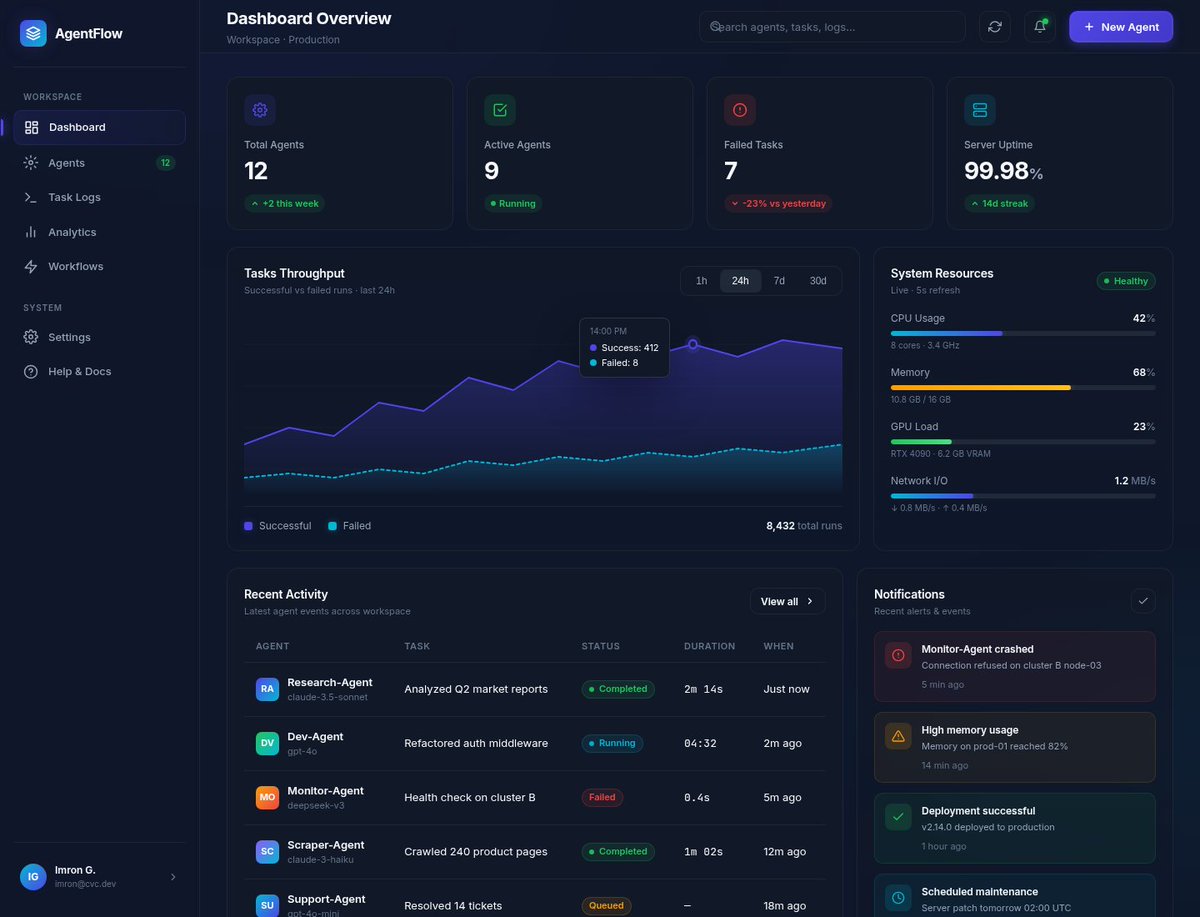The height and width of the screenshot is (917, 1200).
Task: Click the Failed Tasks alert icon
Action: 740,110
